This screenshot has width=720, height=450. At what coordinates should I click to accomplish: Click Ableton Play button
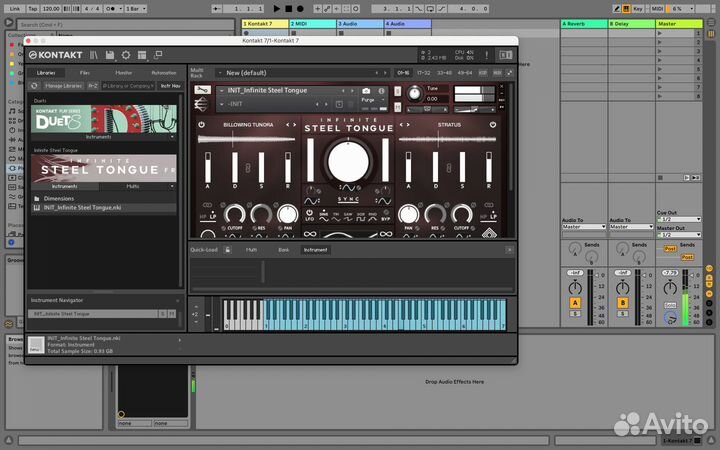(276, 8)
